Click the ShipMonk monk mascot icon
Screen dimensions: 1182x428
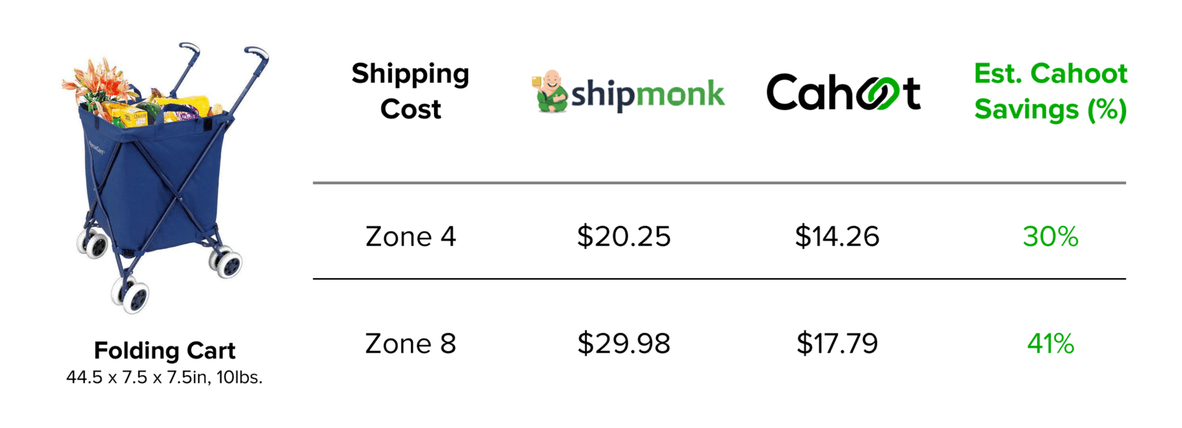[x=549, y=94]
